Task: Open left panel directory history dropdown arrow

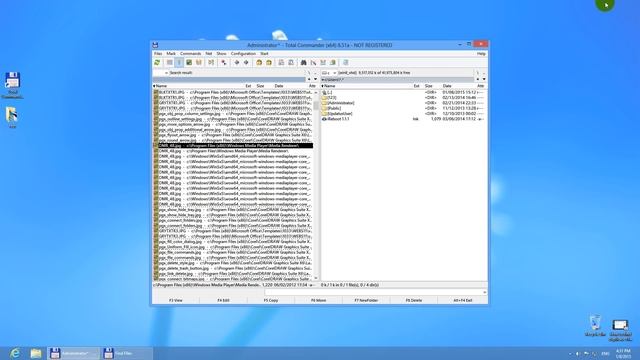Action: tap(315, 79)
